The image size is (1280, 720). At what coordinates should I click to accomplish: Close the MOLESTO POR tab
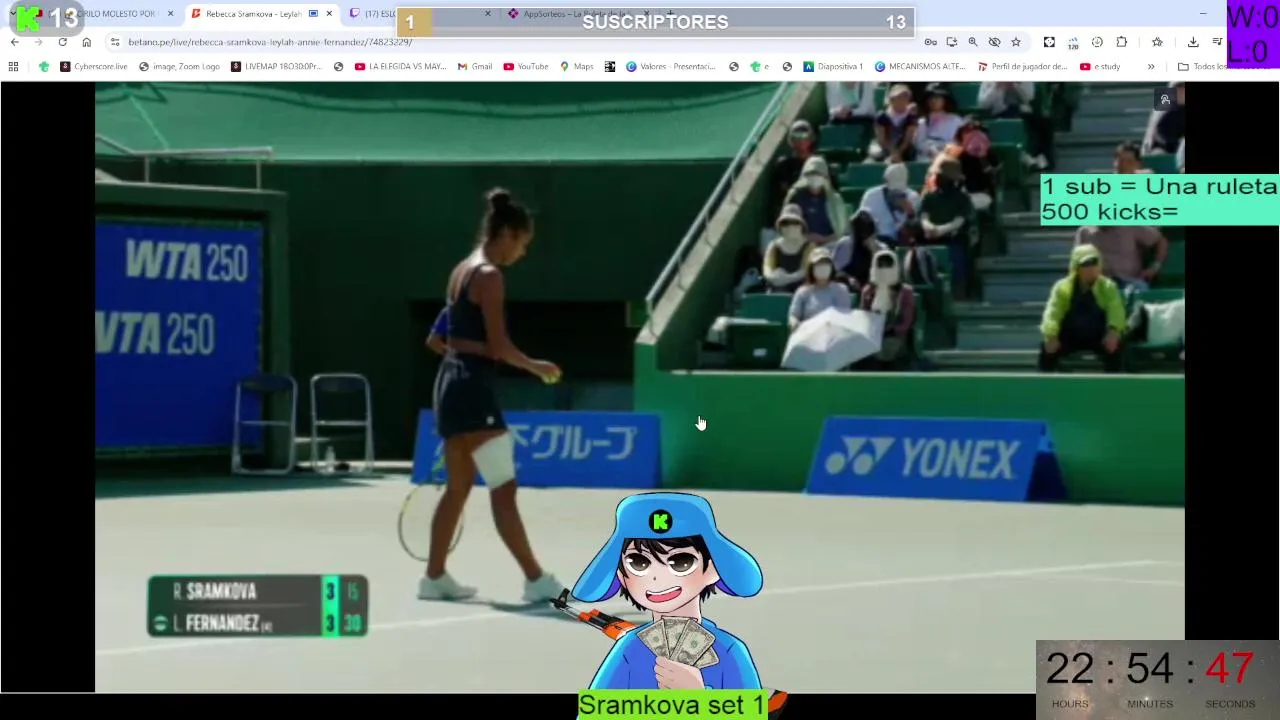coord(170,14)
